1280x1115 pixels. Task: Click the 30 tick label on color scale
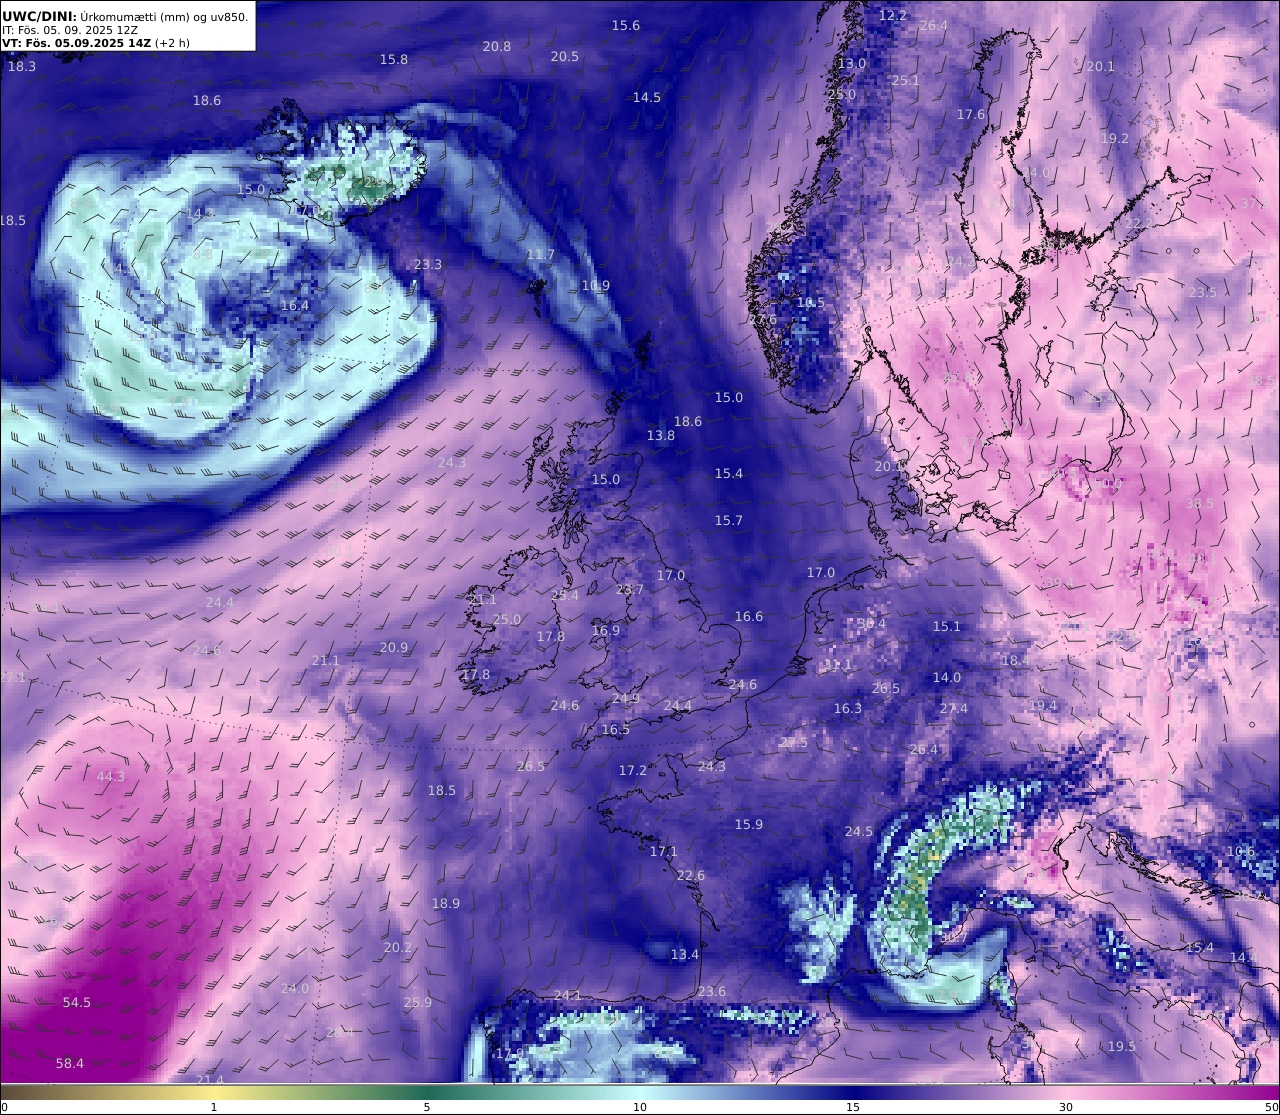(x=1066, y=1106)
